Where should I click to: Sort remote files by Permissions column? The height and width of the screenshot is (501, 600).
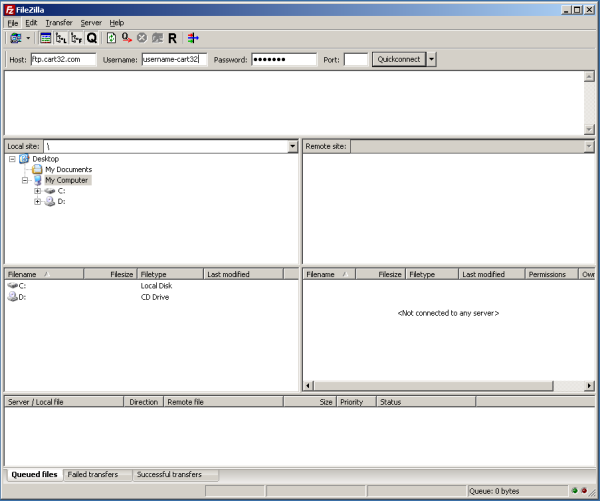pos(551,274)
